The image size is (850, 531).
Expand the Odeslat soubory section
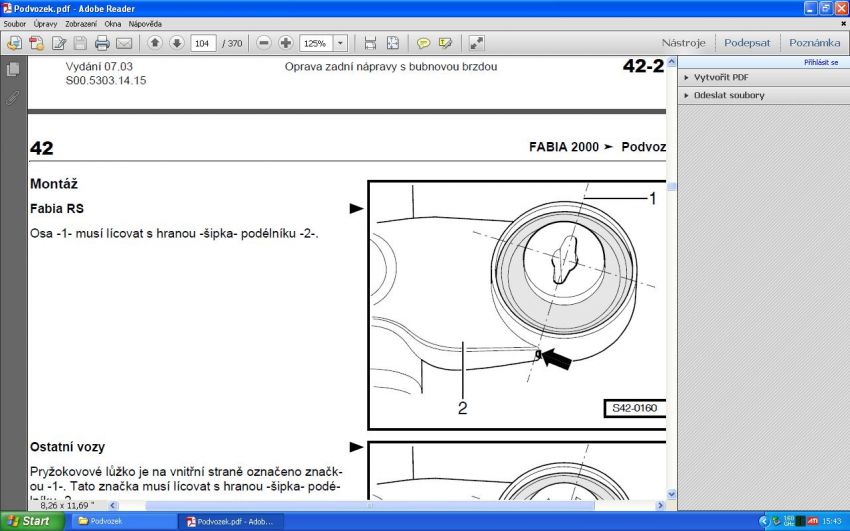pos(728,95)
